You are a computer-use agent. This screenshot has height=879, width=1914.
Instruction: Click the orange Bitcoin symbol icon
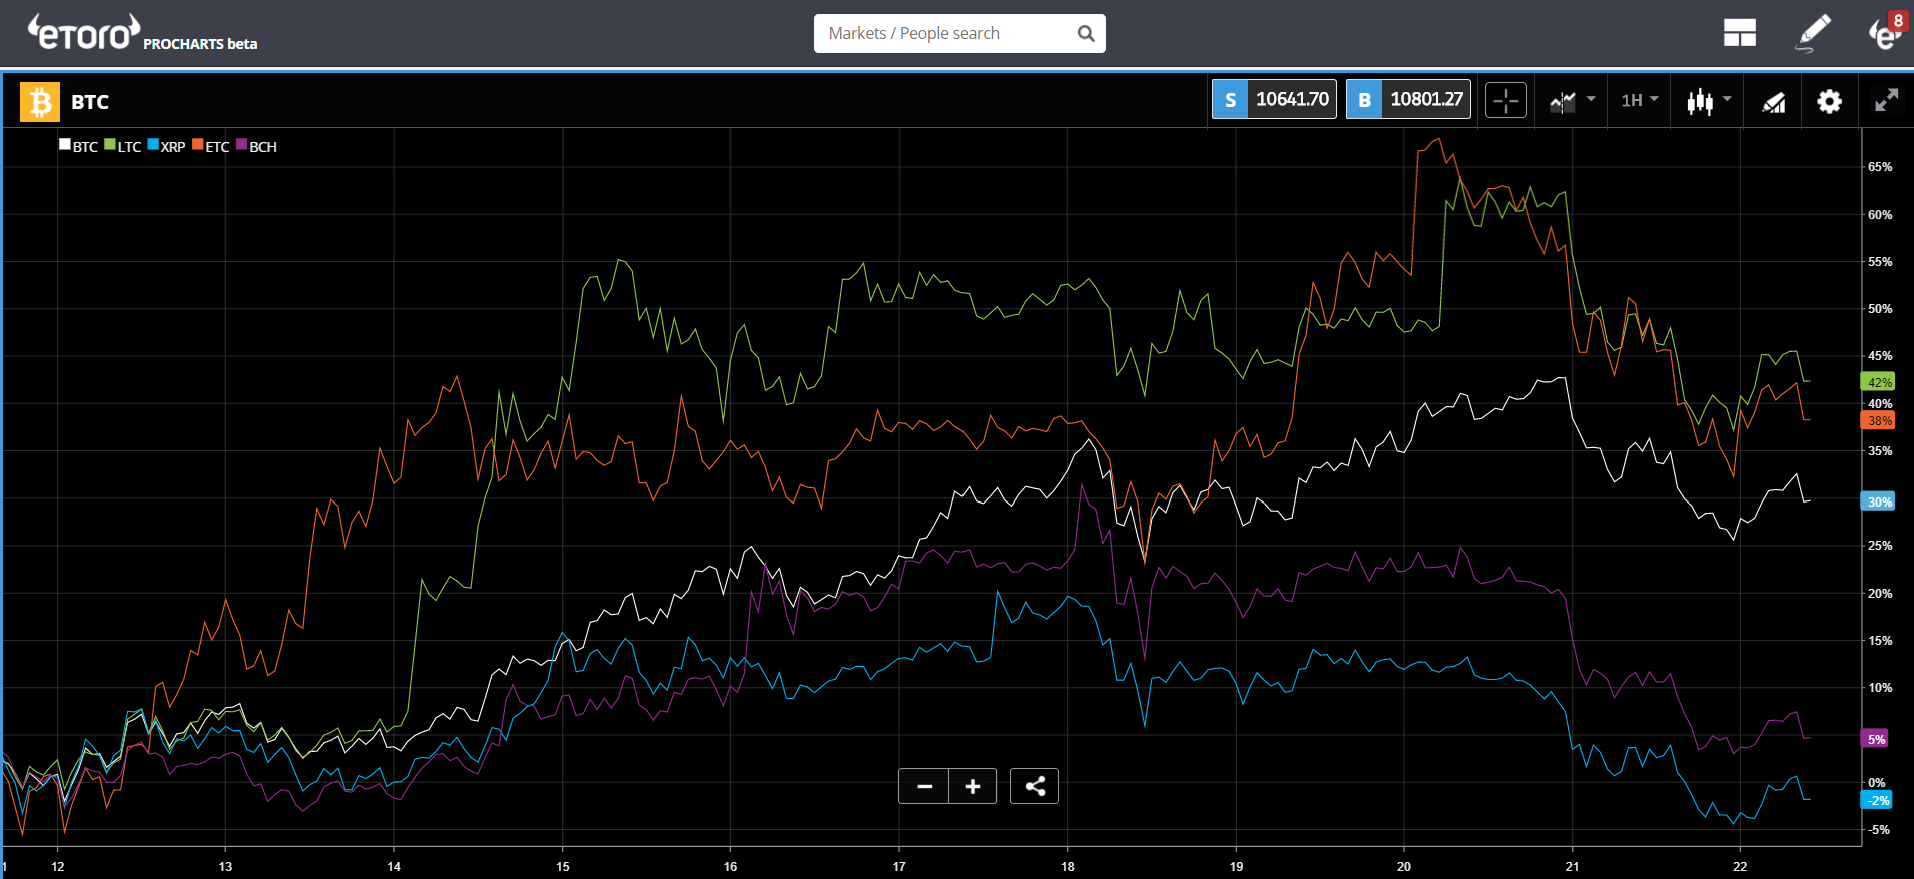(40, 102)
